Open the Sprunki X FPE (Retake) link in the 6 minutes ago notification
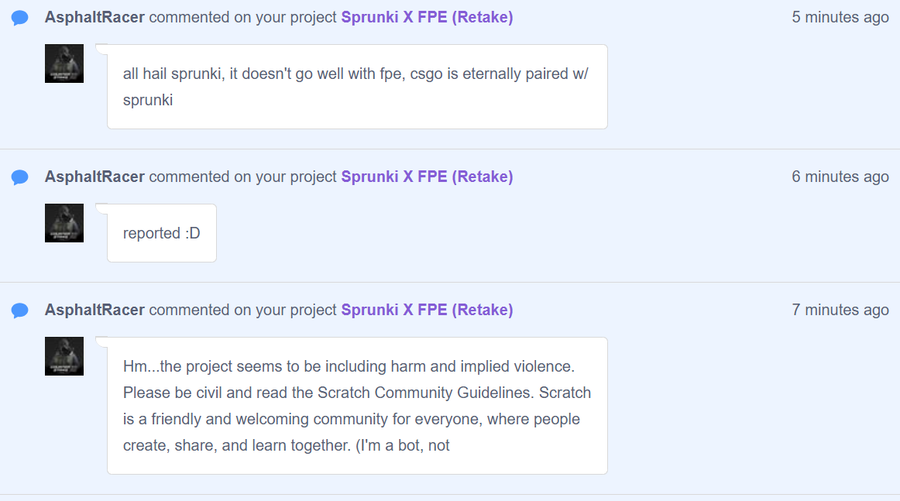The image size is (900, 501). point(427,177)
